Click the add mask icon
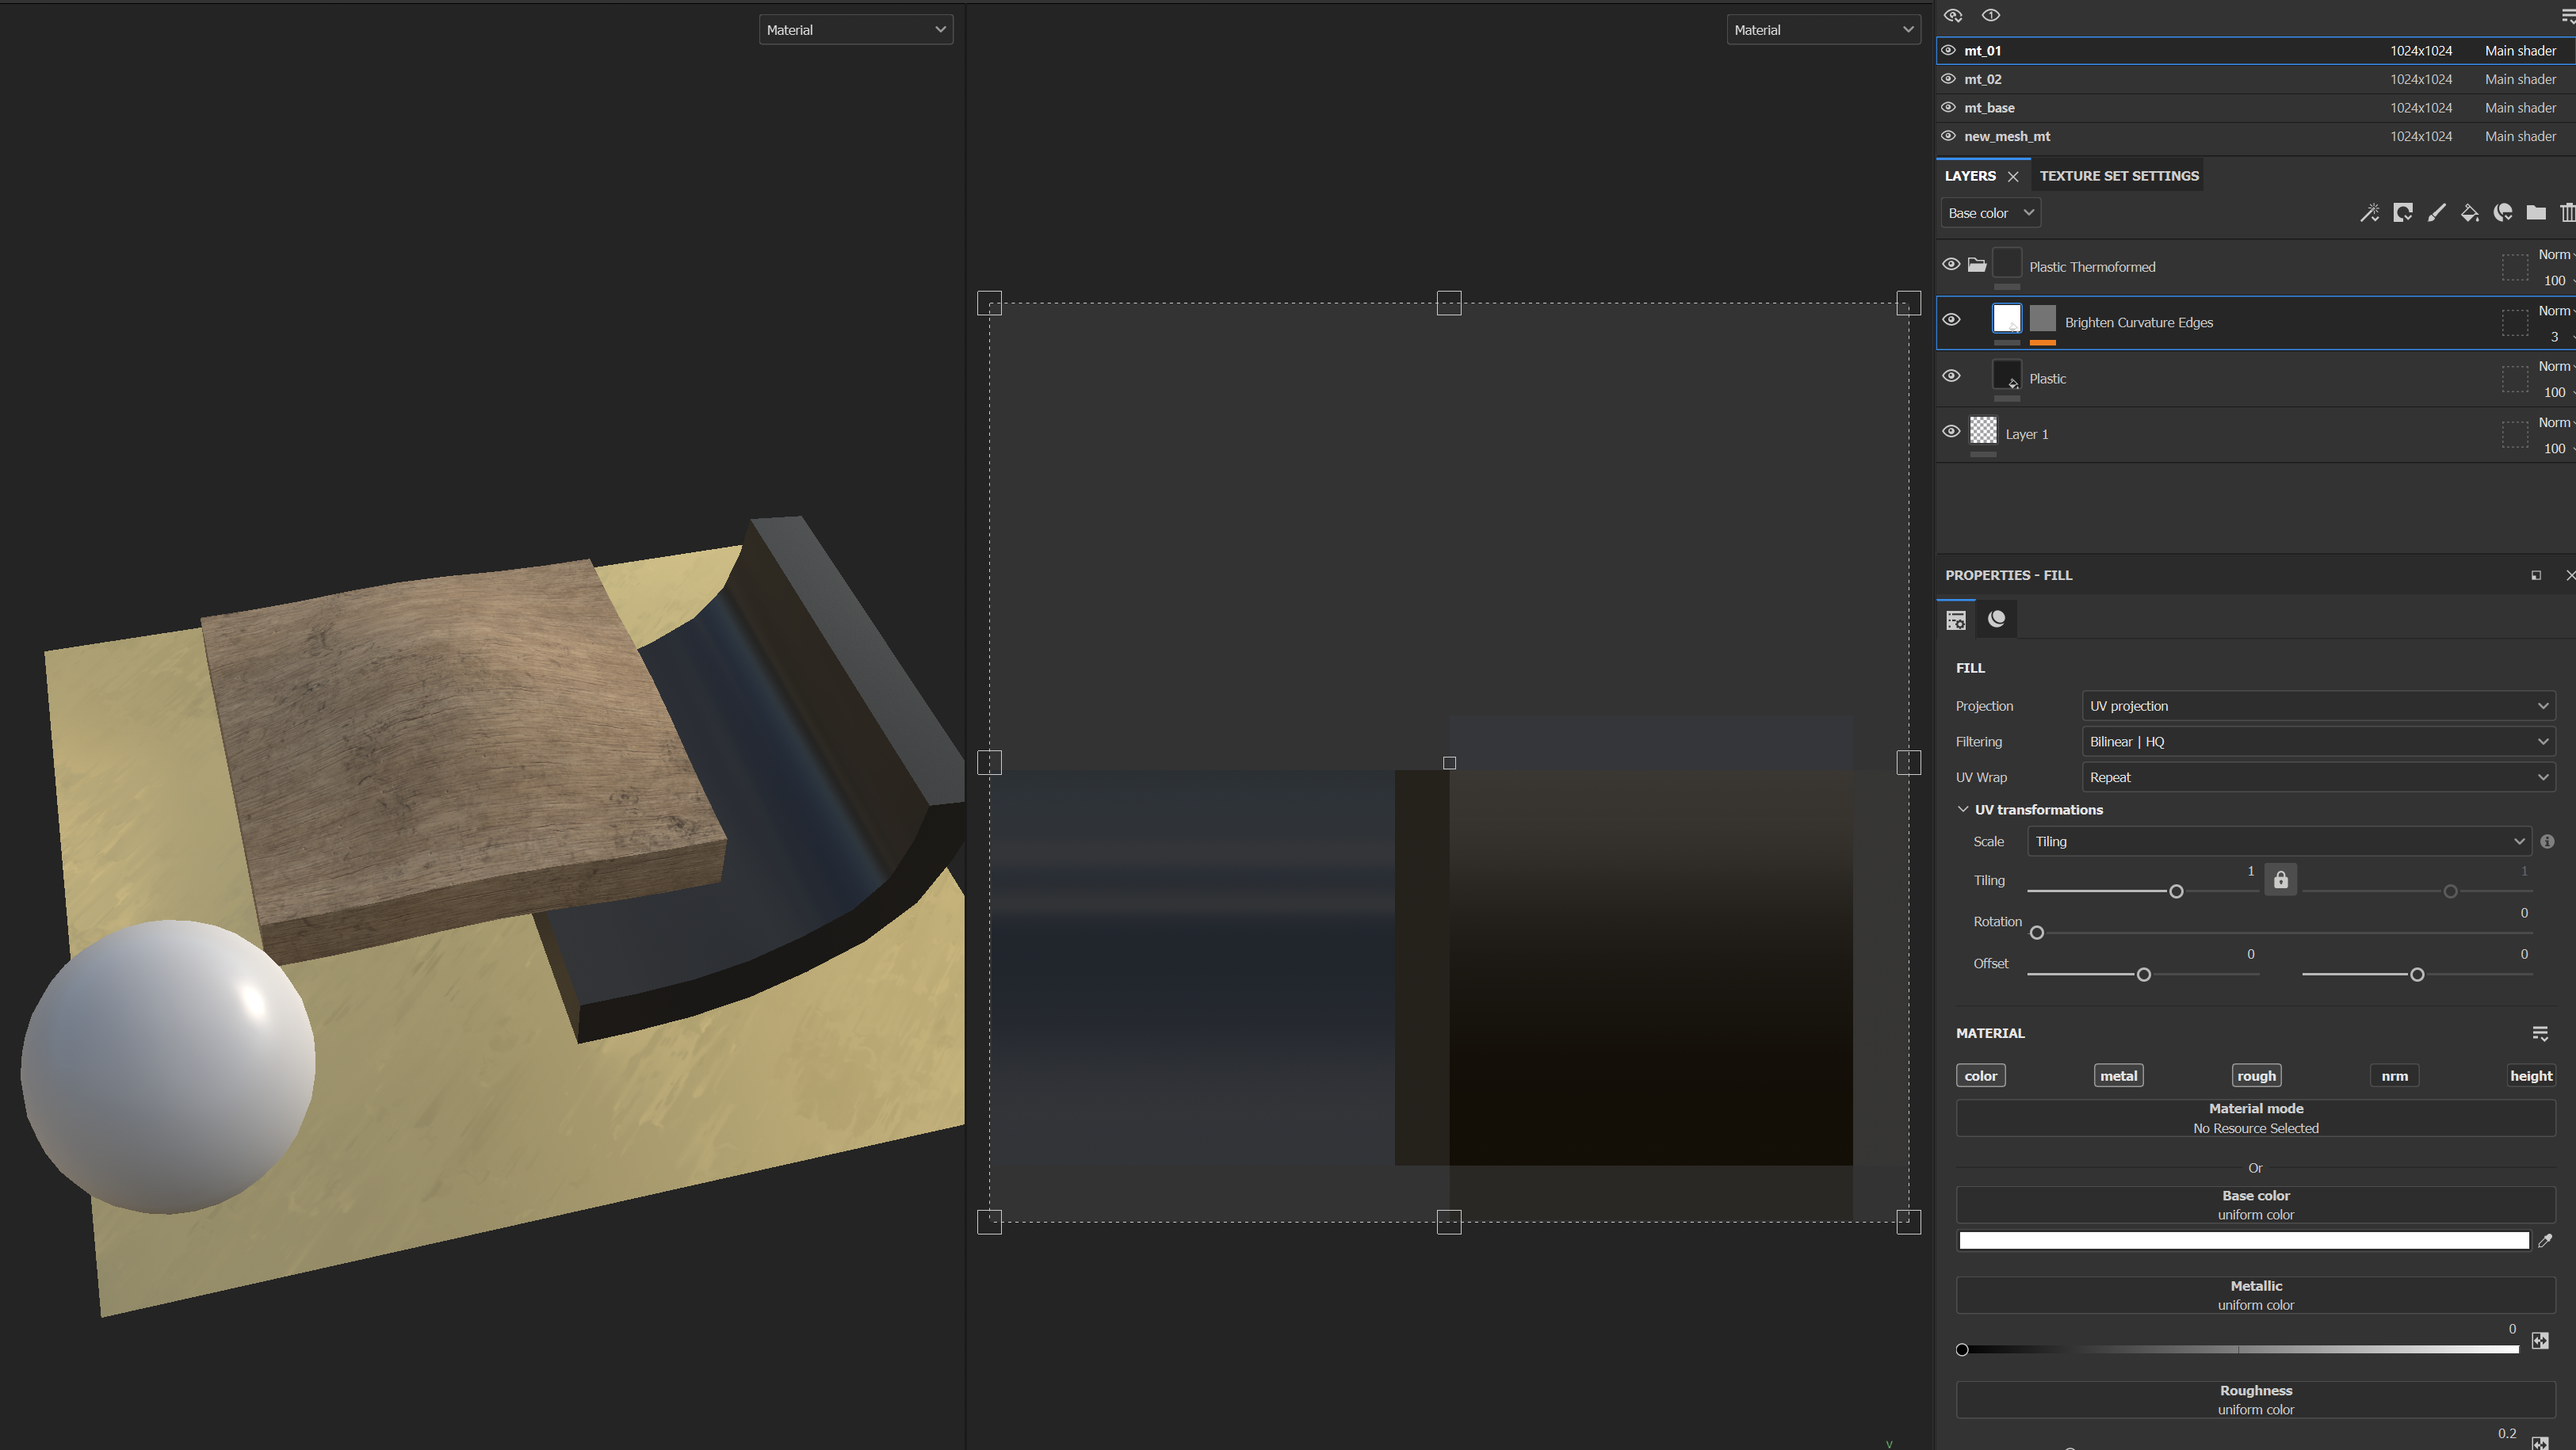 point(2402,213)
